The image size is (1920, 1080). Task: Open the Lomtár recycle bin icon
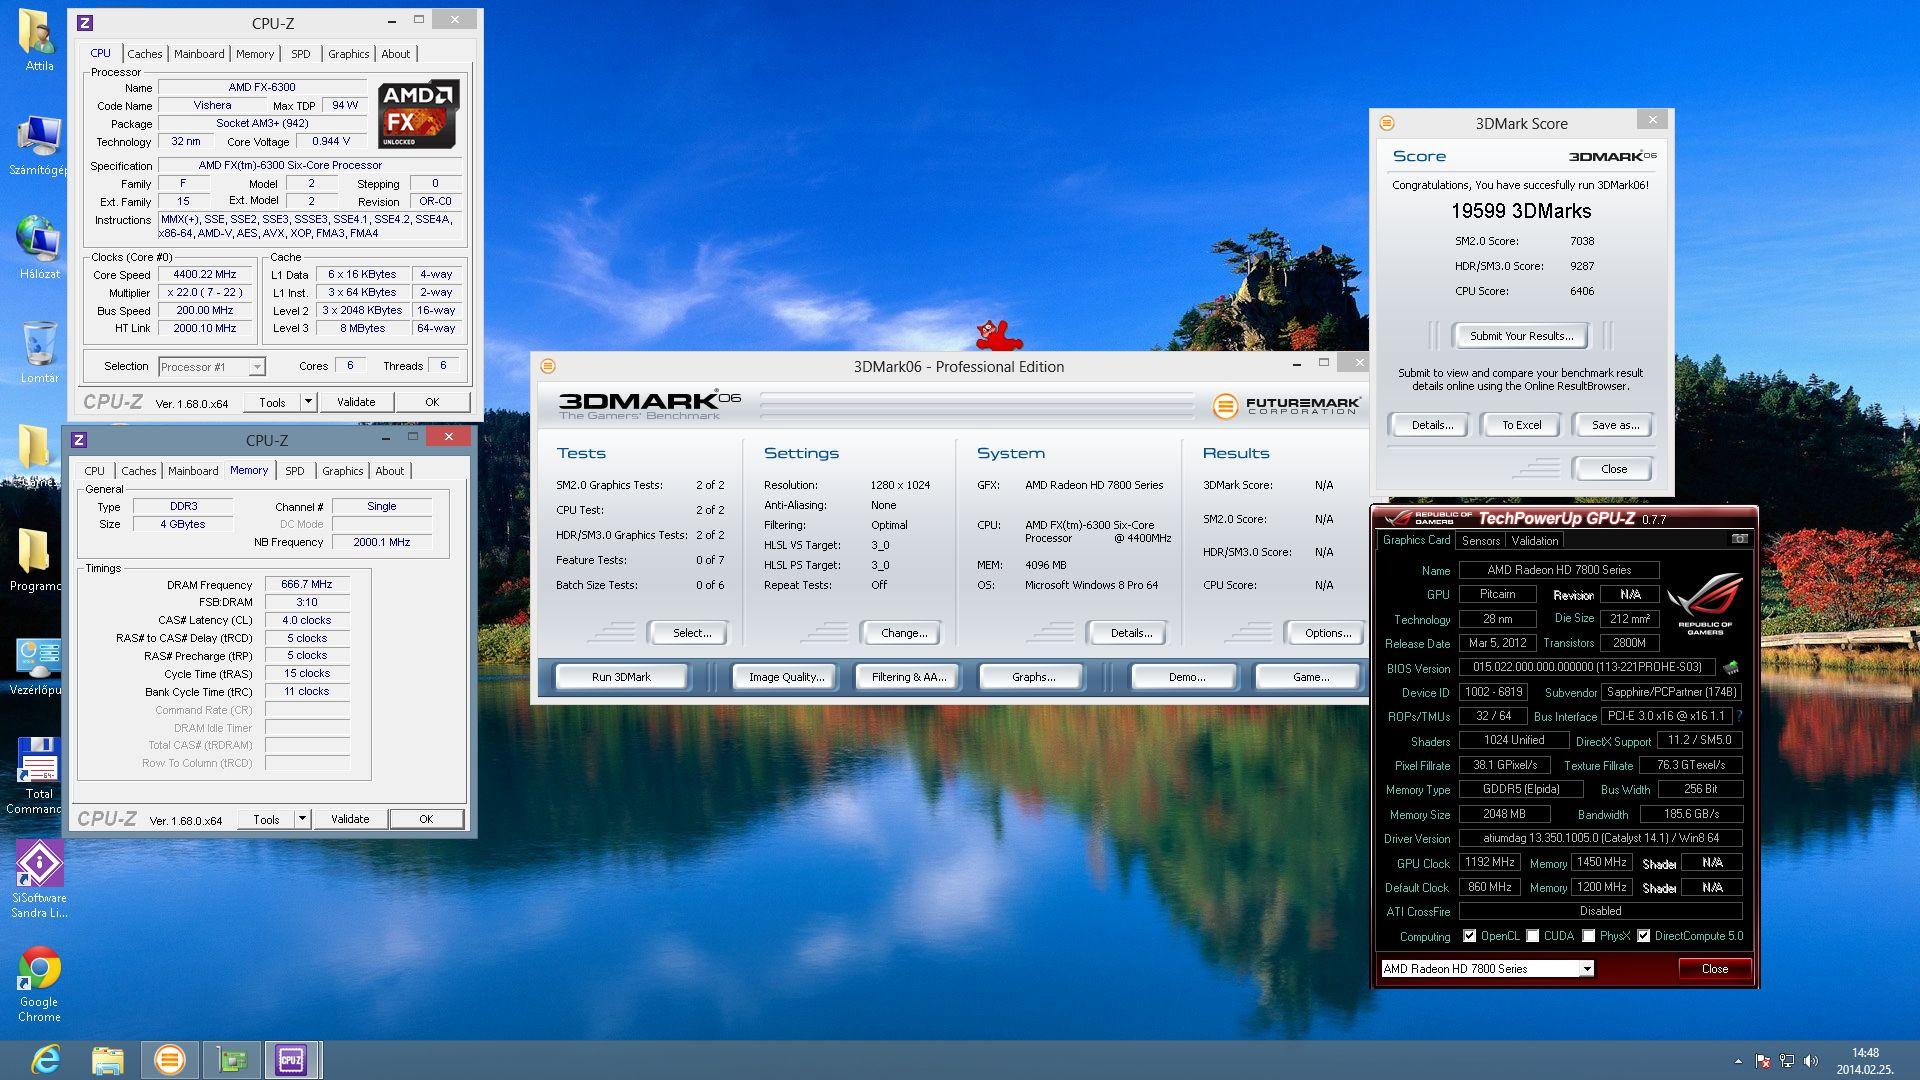pos(39,352)
